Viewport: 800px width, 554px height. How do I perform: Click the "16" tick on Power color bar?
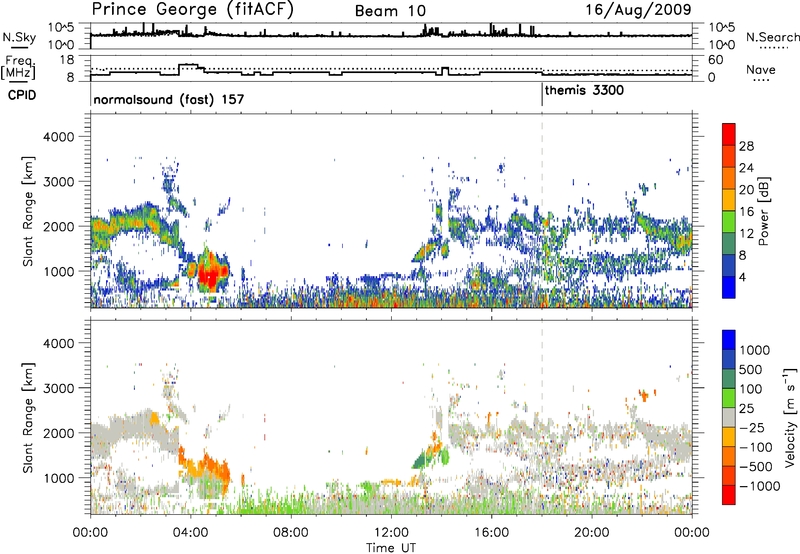746,212
